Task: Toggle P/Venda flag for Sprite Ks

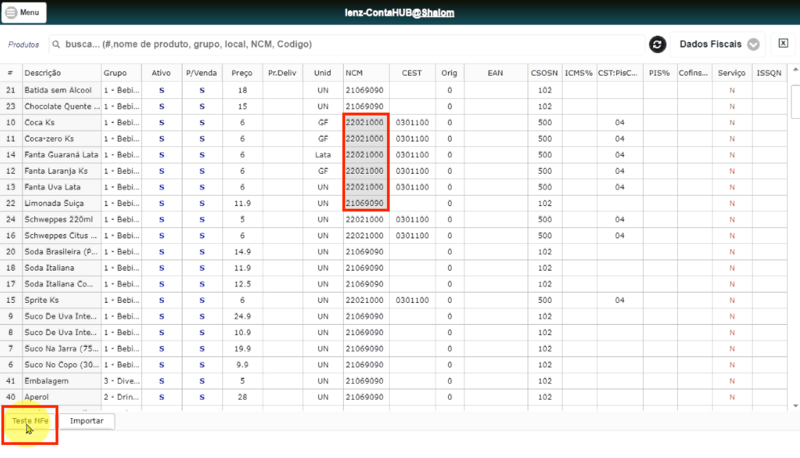Action: click(x=202, y=300)
